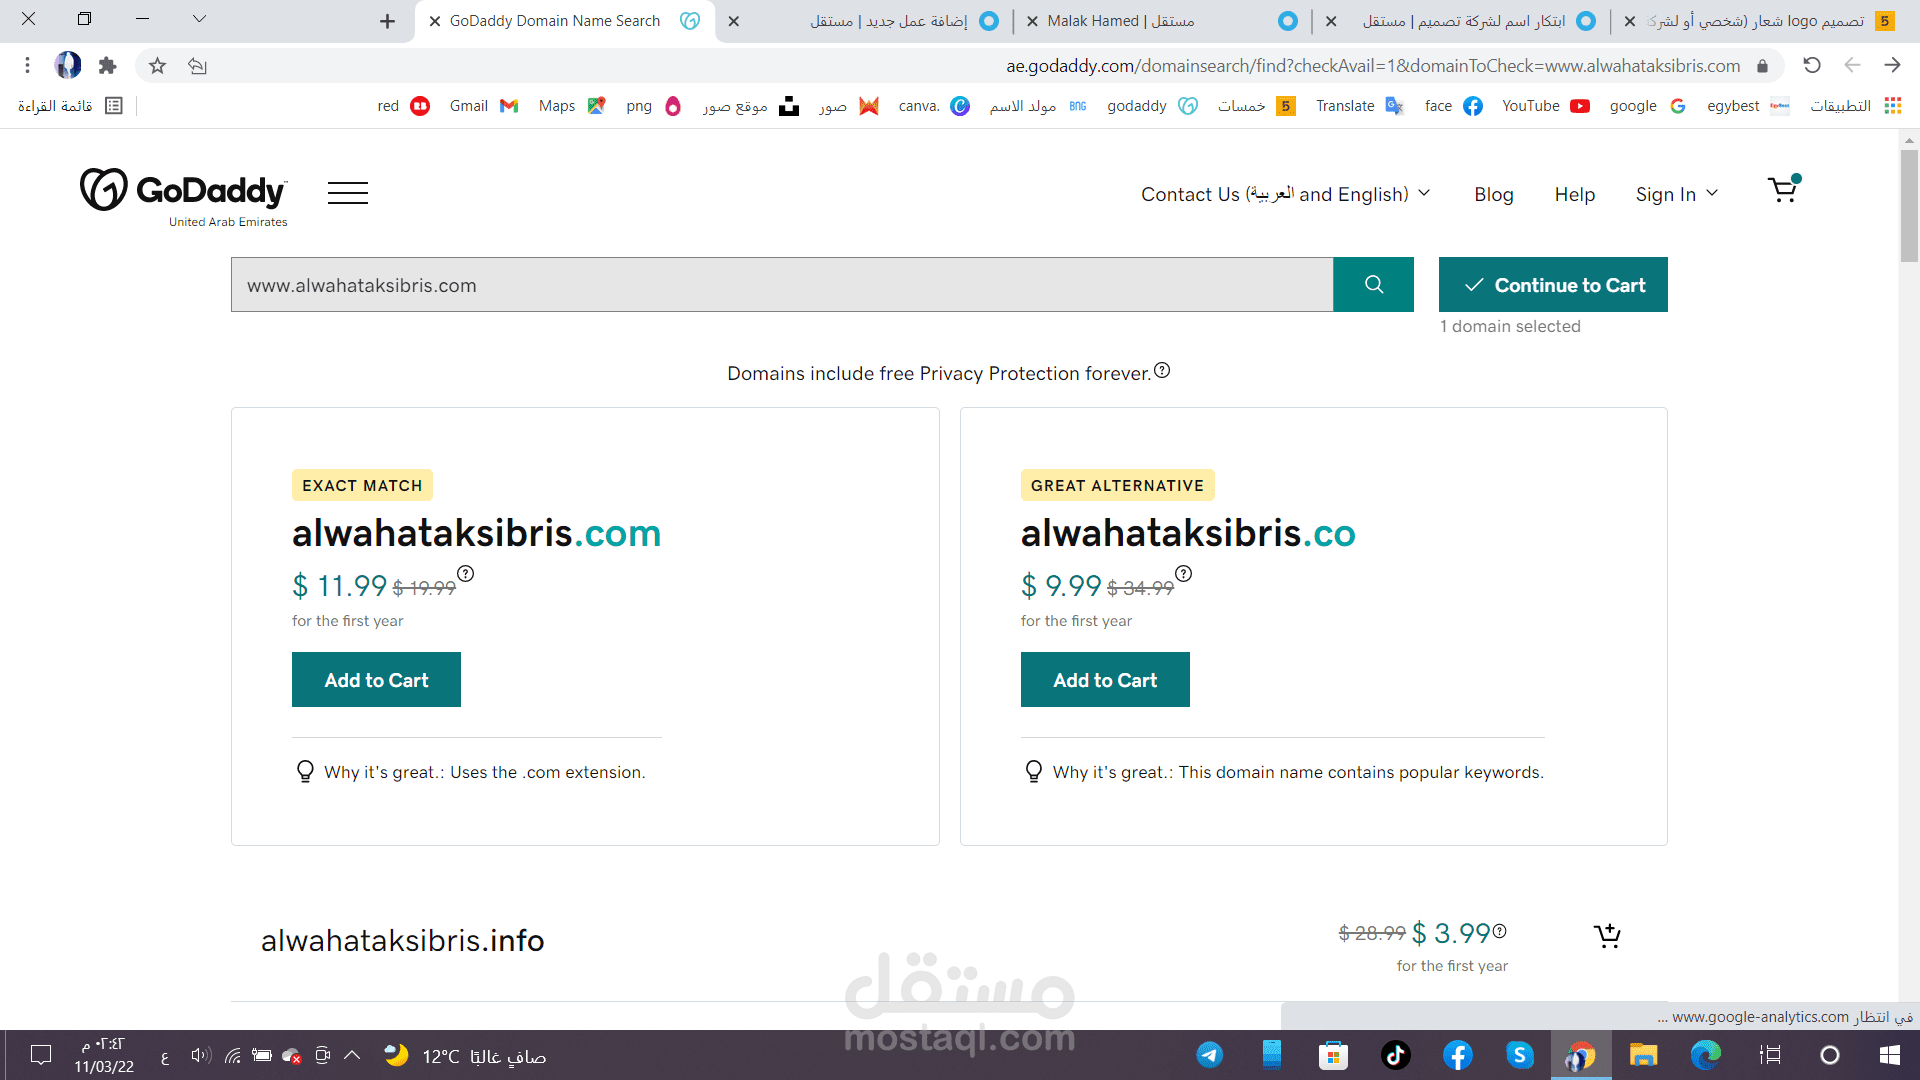1920x1080 pixels.
Task: Show price info for the .com domain
Action: (466, 574)
